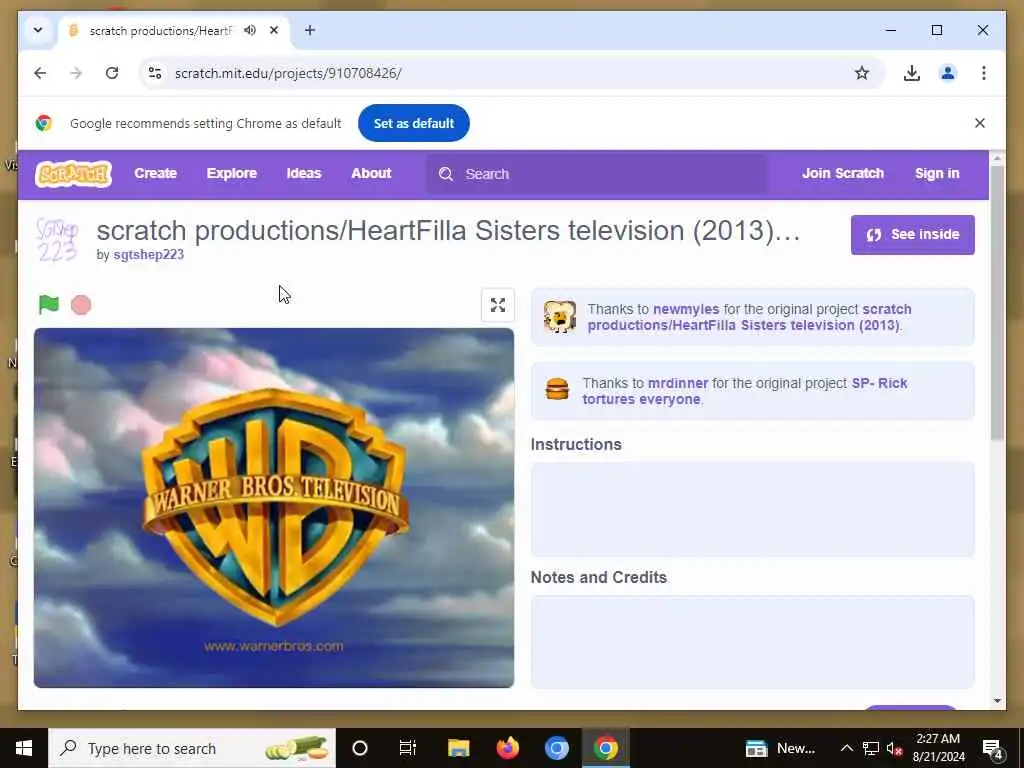The height and width of the screenshot is (768, 1024).
Task: Open the Explore page
Action: (x=232, y=174)
